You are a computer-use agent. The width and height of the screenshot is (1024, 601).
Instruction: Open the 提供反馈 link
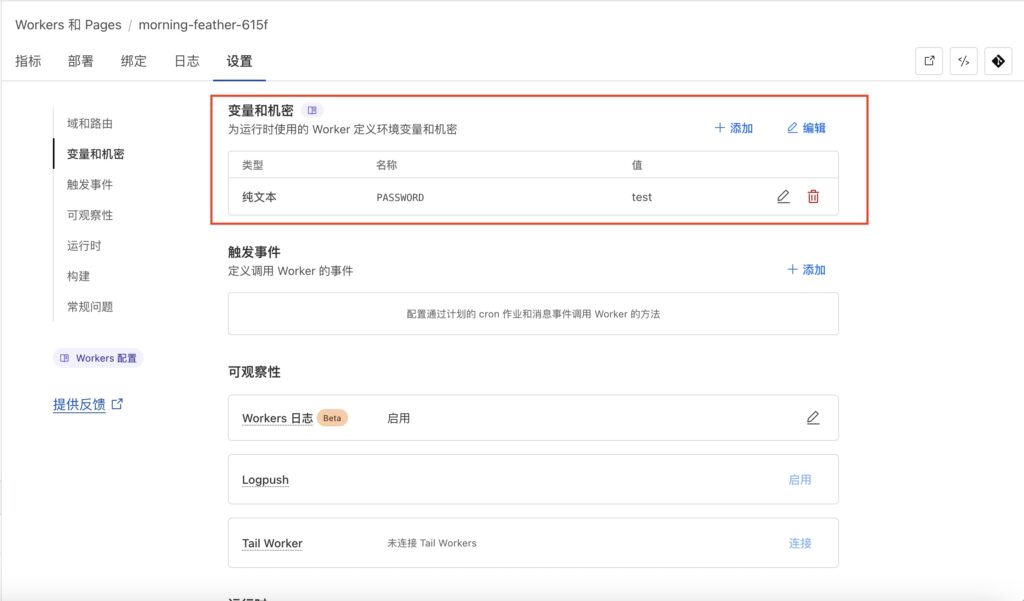point(88,404)
